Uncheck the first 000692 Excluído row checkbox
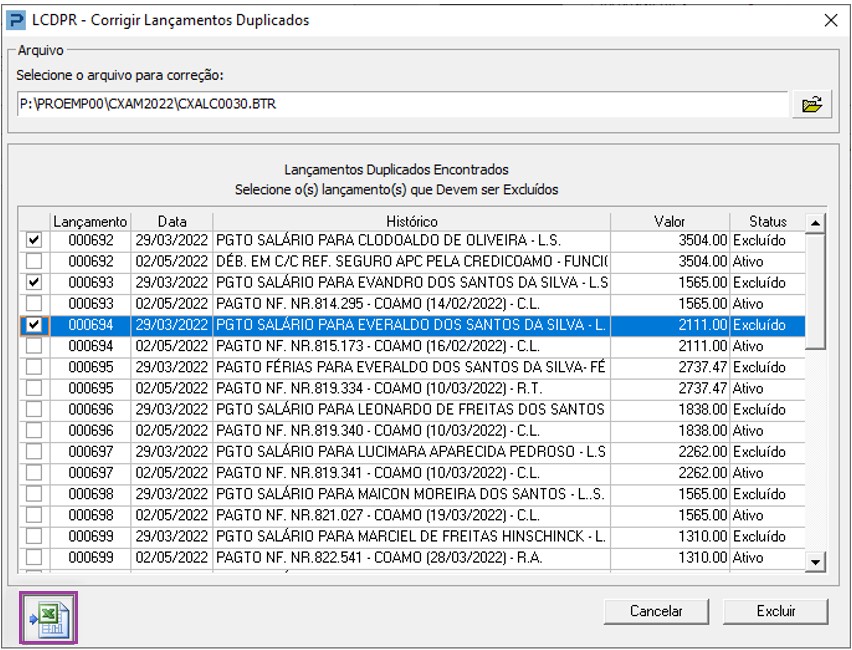This screenshot has width=852, height=650. point(34,241)
